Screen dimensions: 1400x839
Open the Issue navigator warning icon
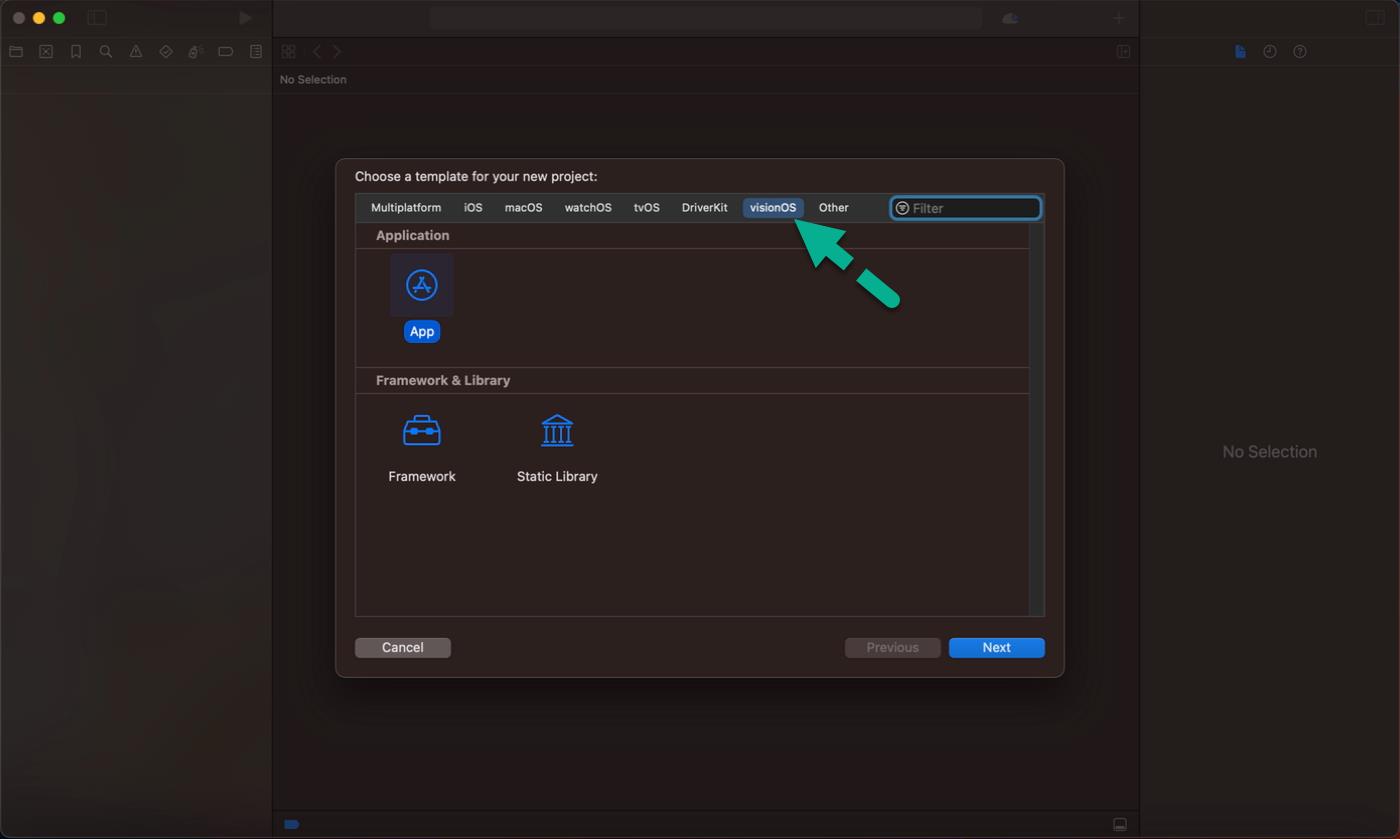click(x=136, y=51)
